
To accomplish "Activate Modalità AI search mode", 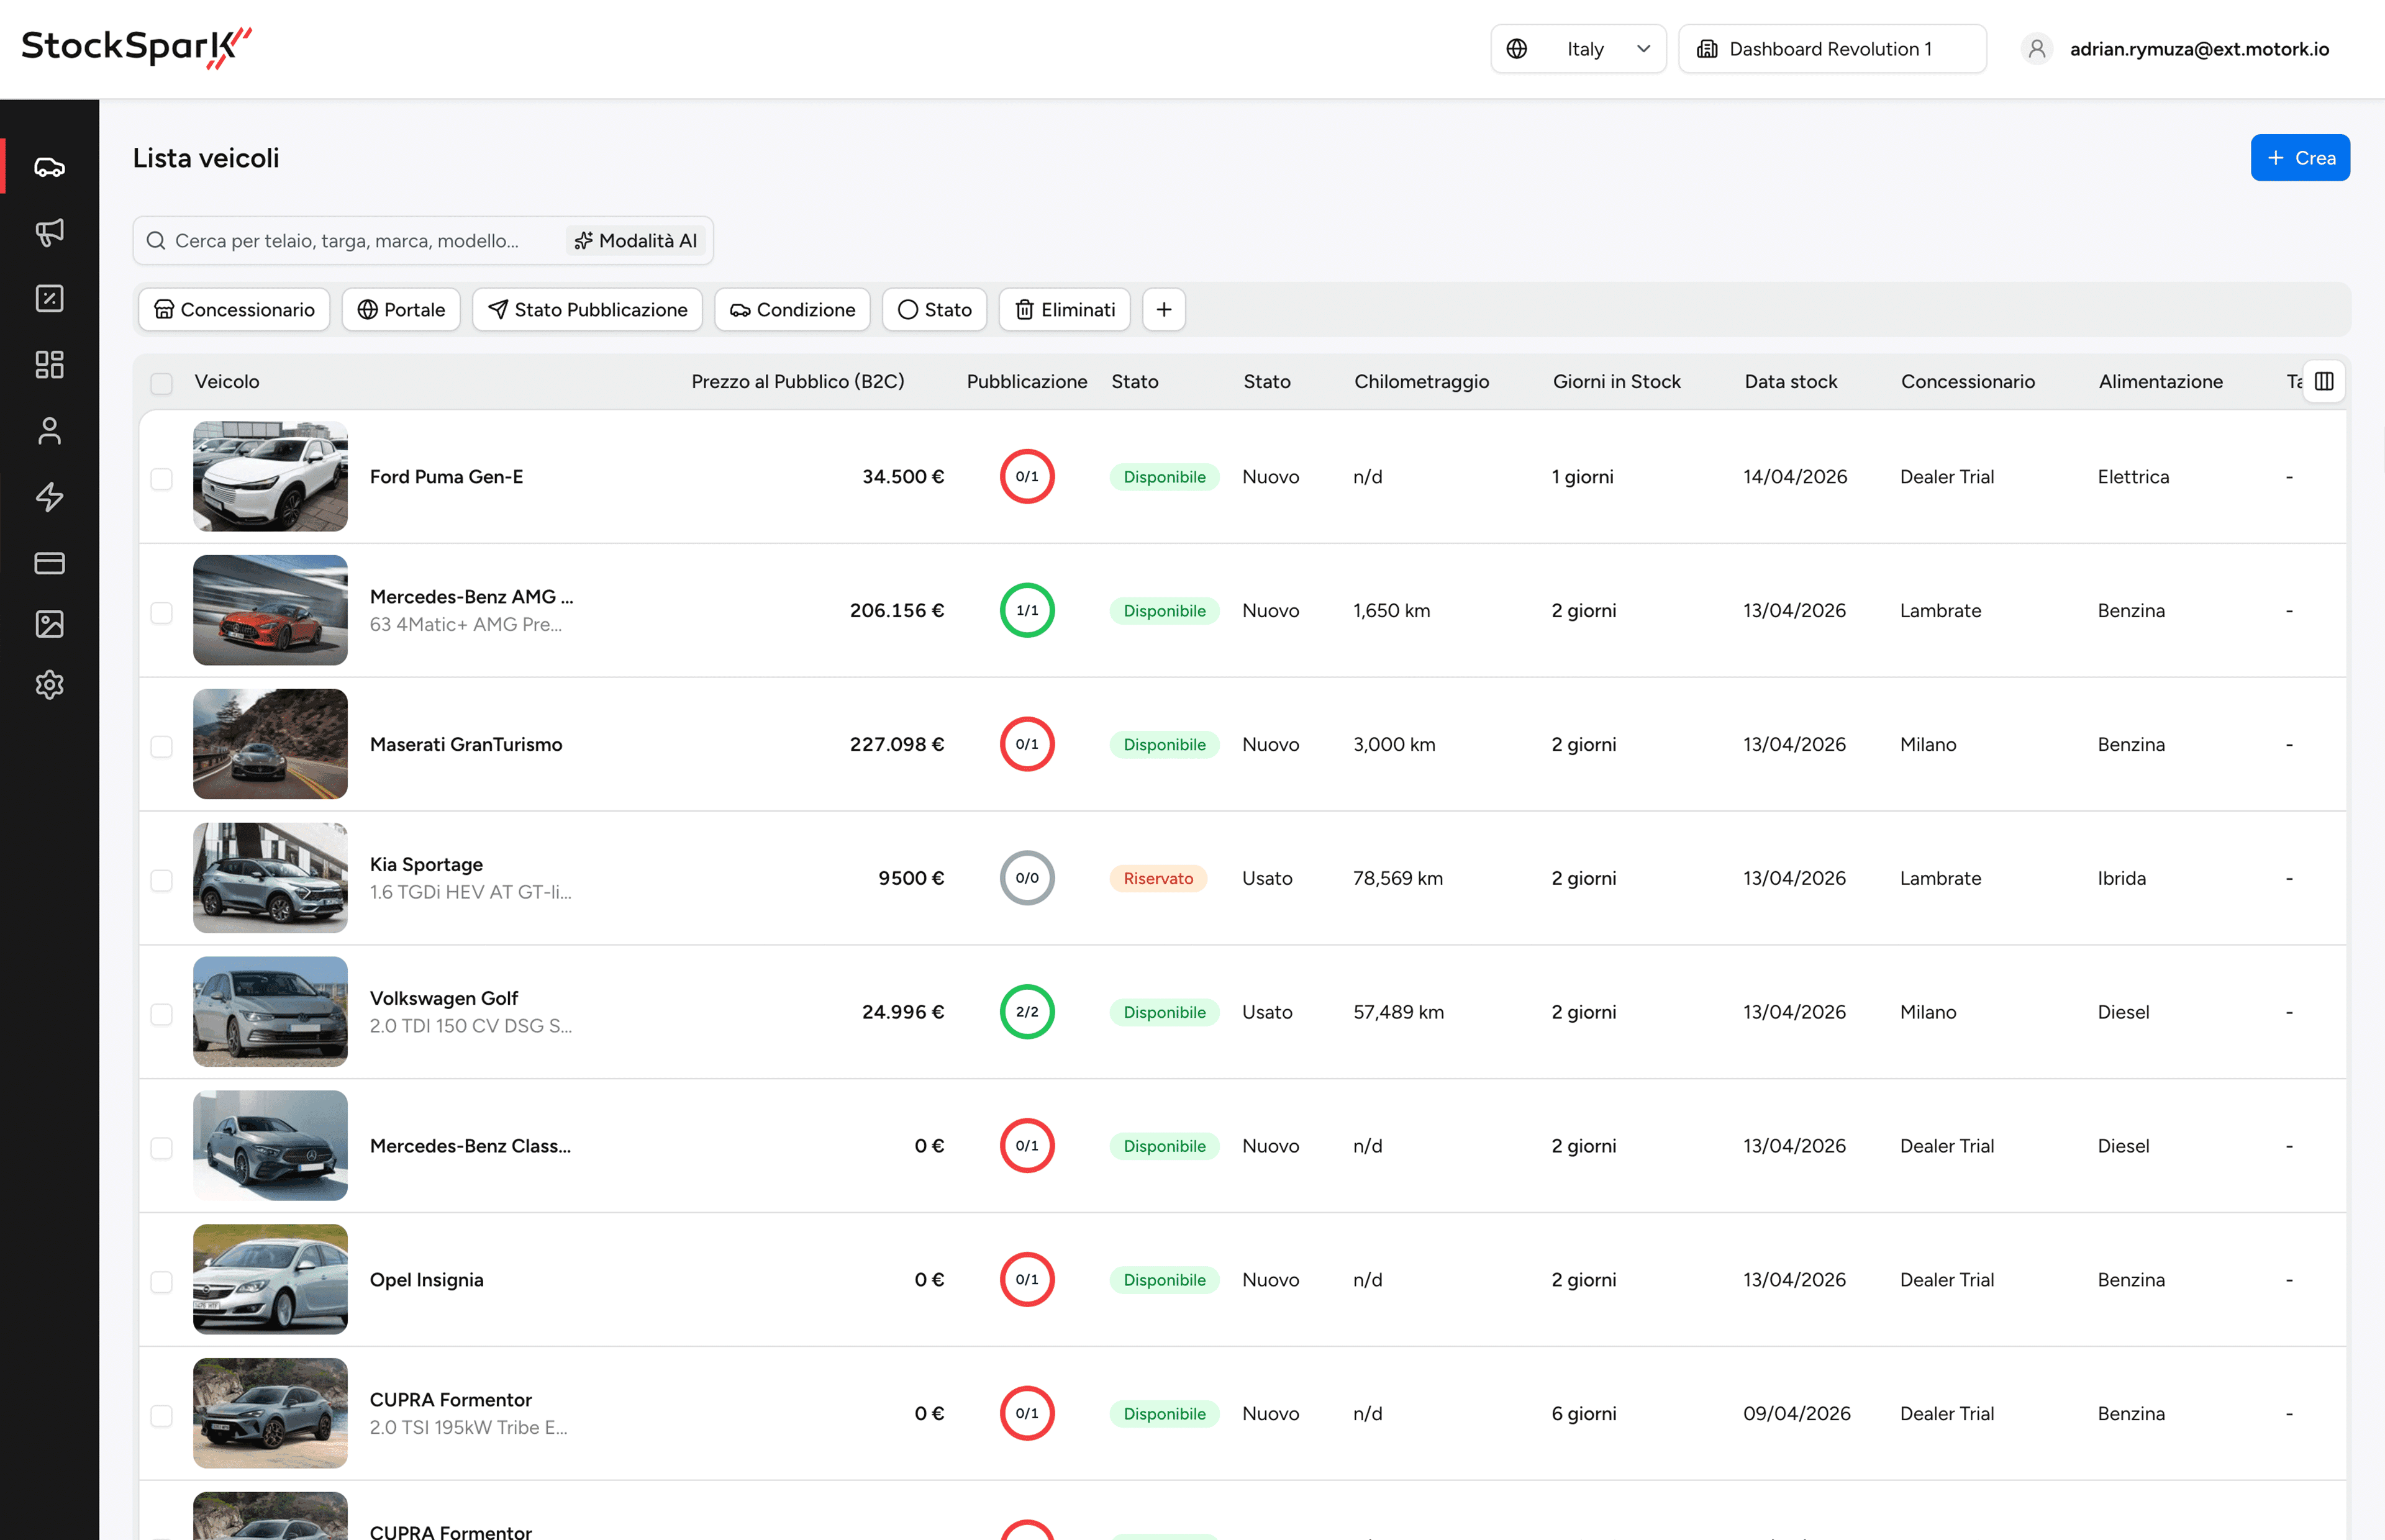I will (x=636, y=241).
